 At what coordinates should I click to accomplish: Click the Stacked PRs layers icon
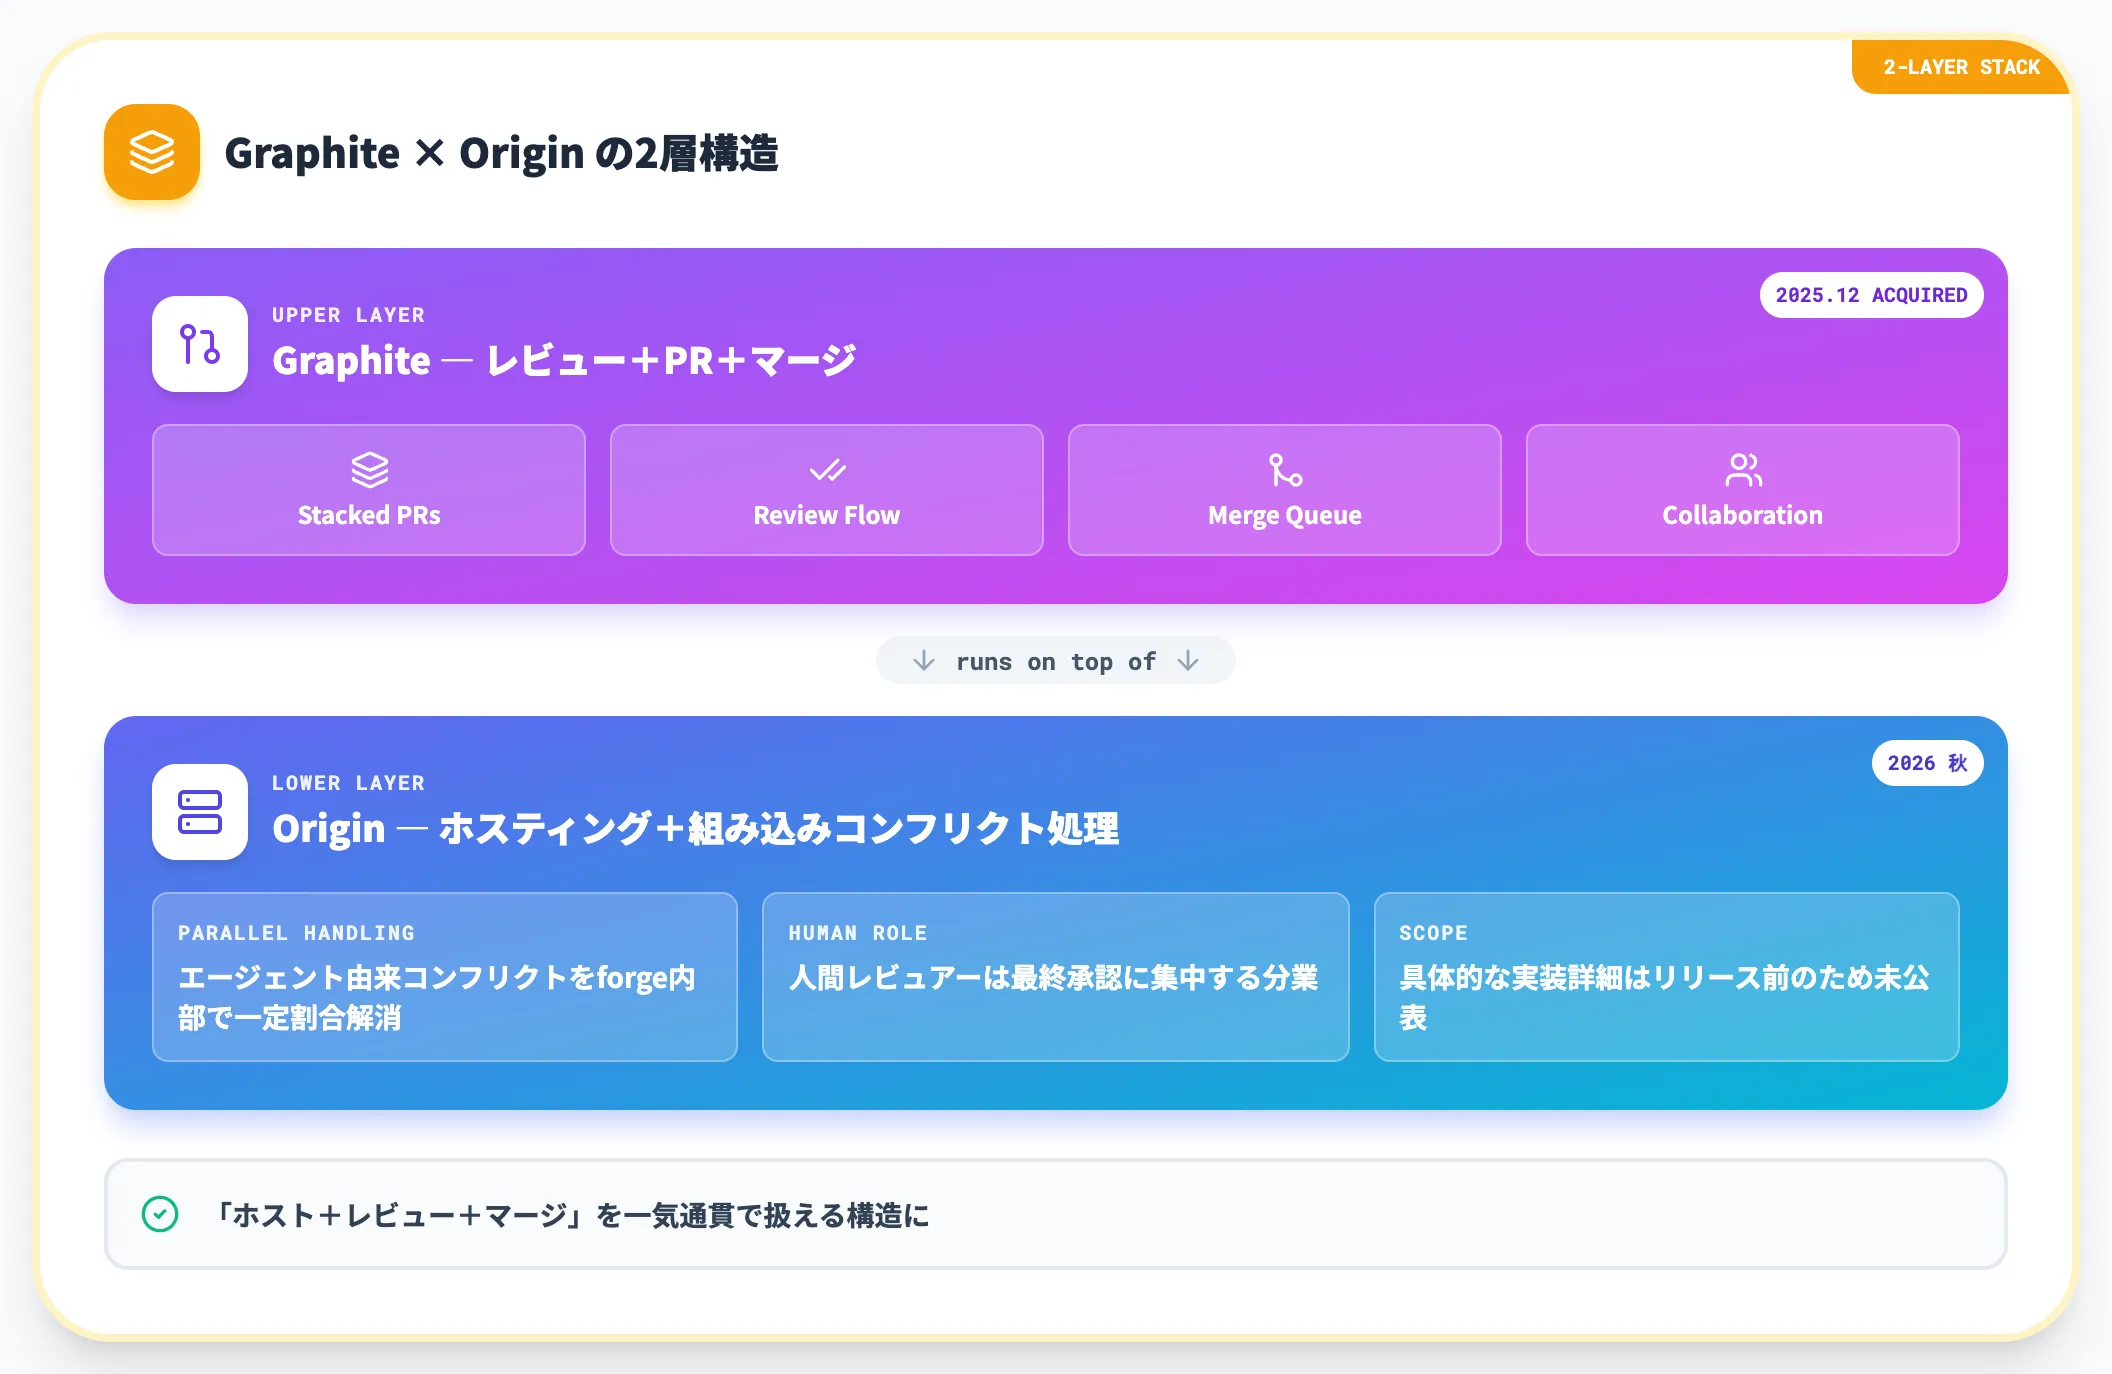[369, 470]
